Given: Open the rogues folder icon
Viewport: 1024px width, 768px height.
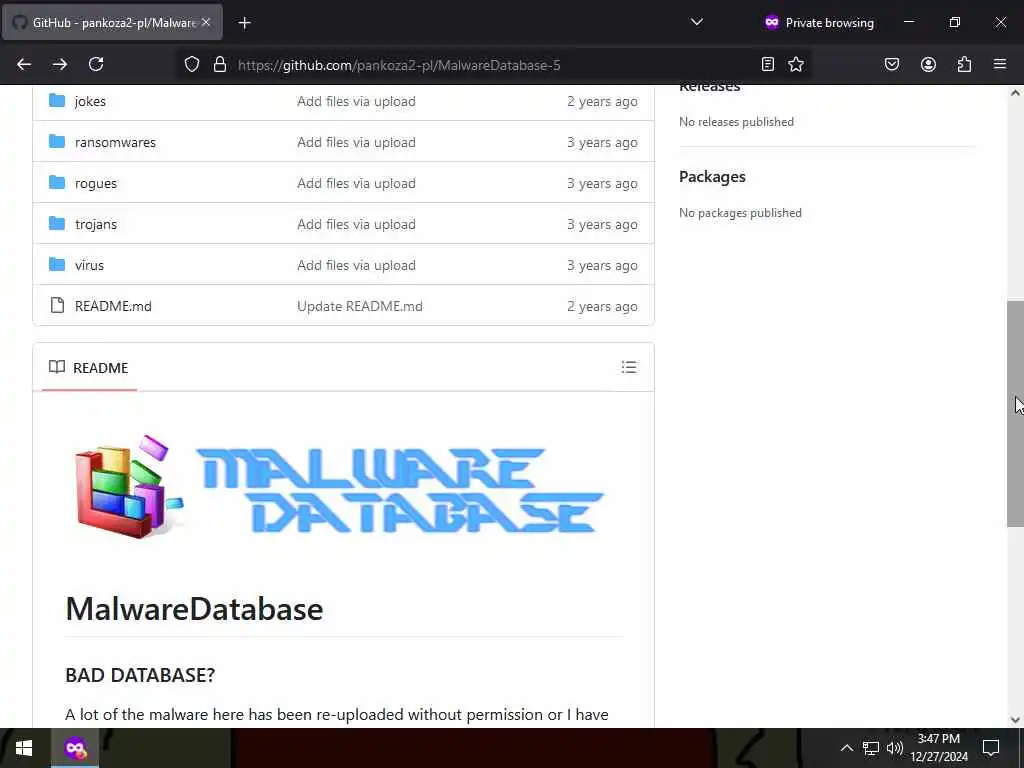Looking at the screenshot, I should coord(57,183).
